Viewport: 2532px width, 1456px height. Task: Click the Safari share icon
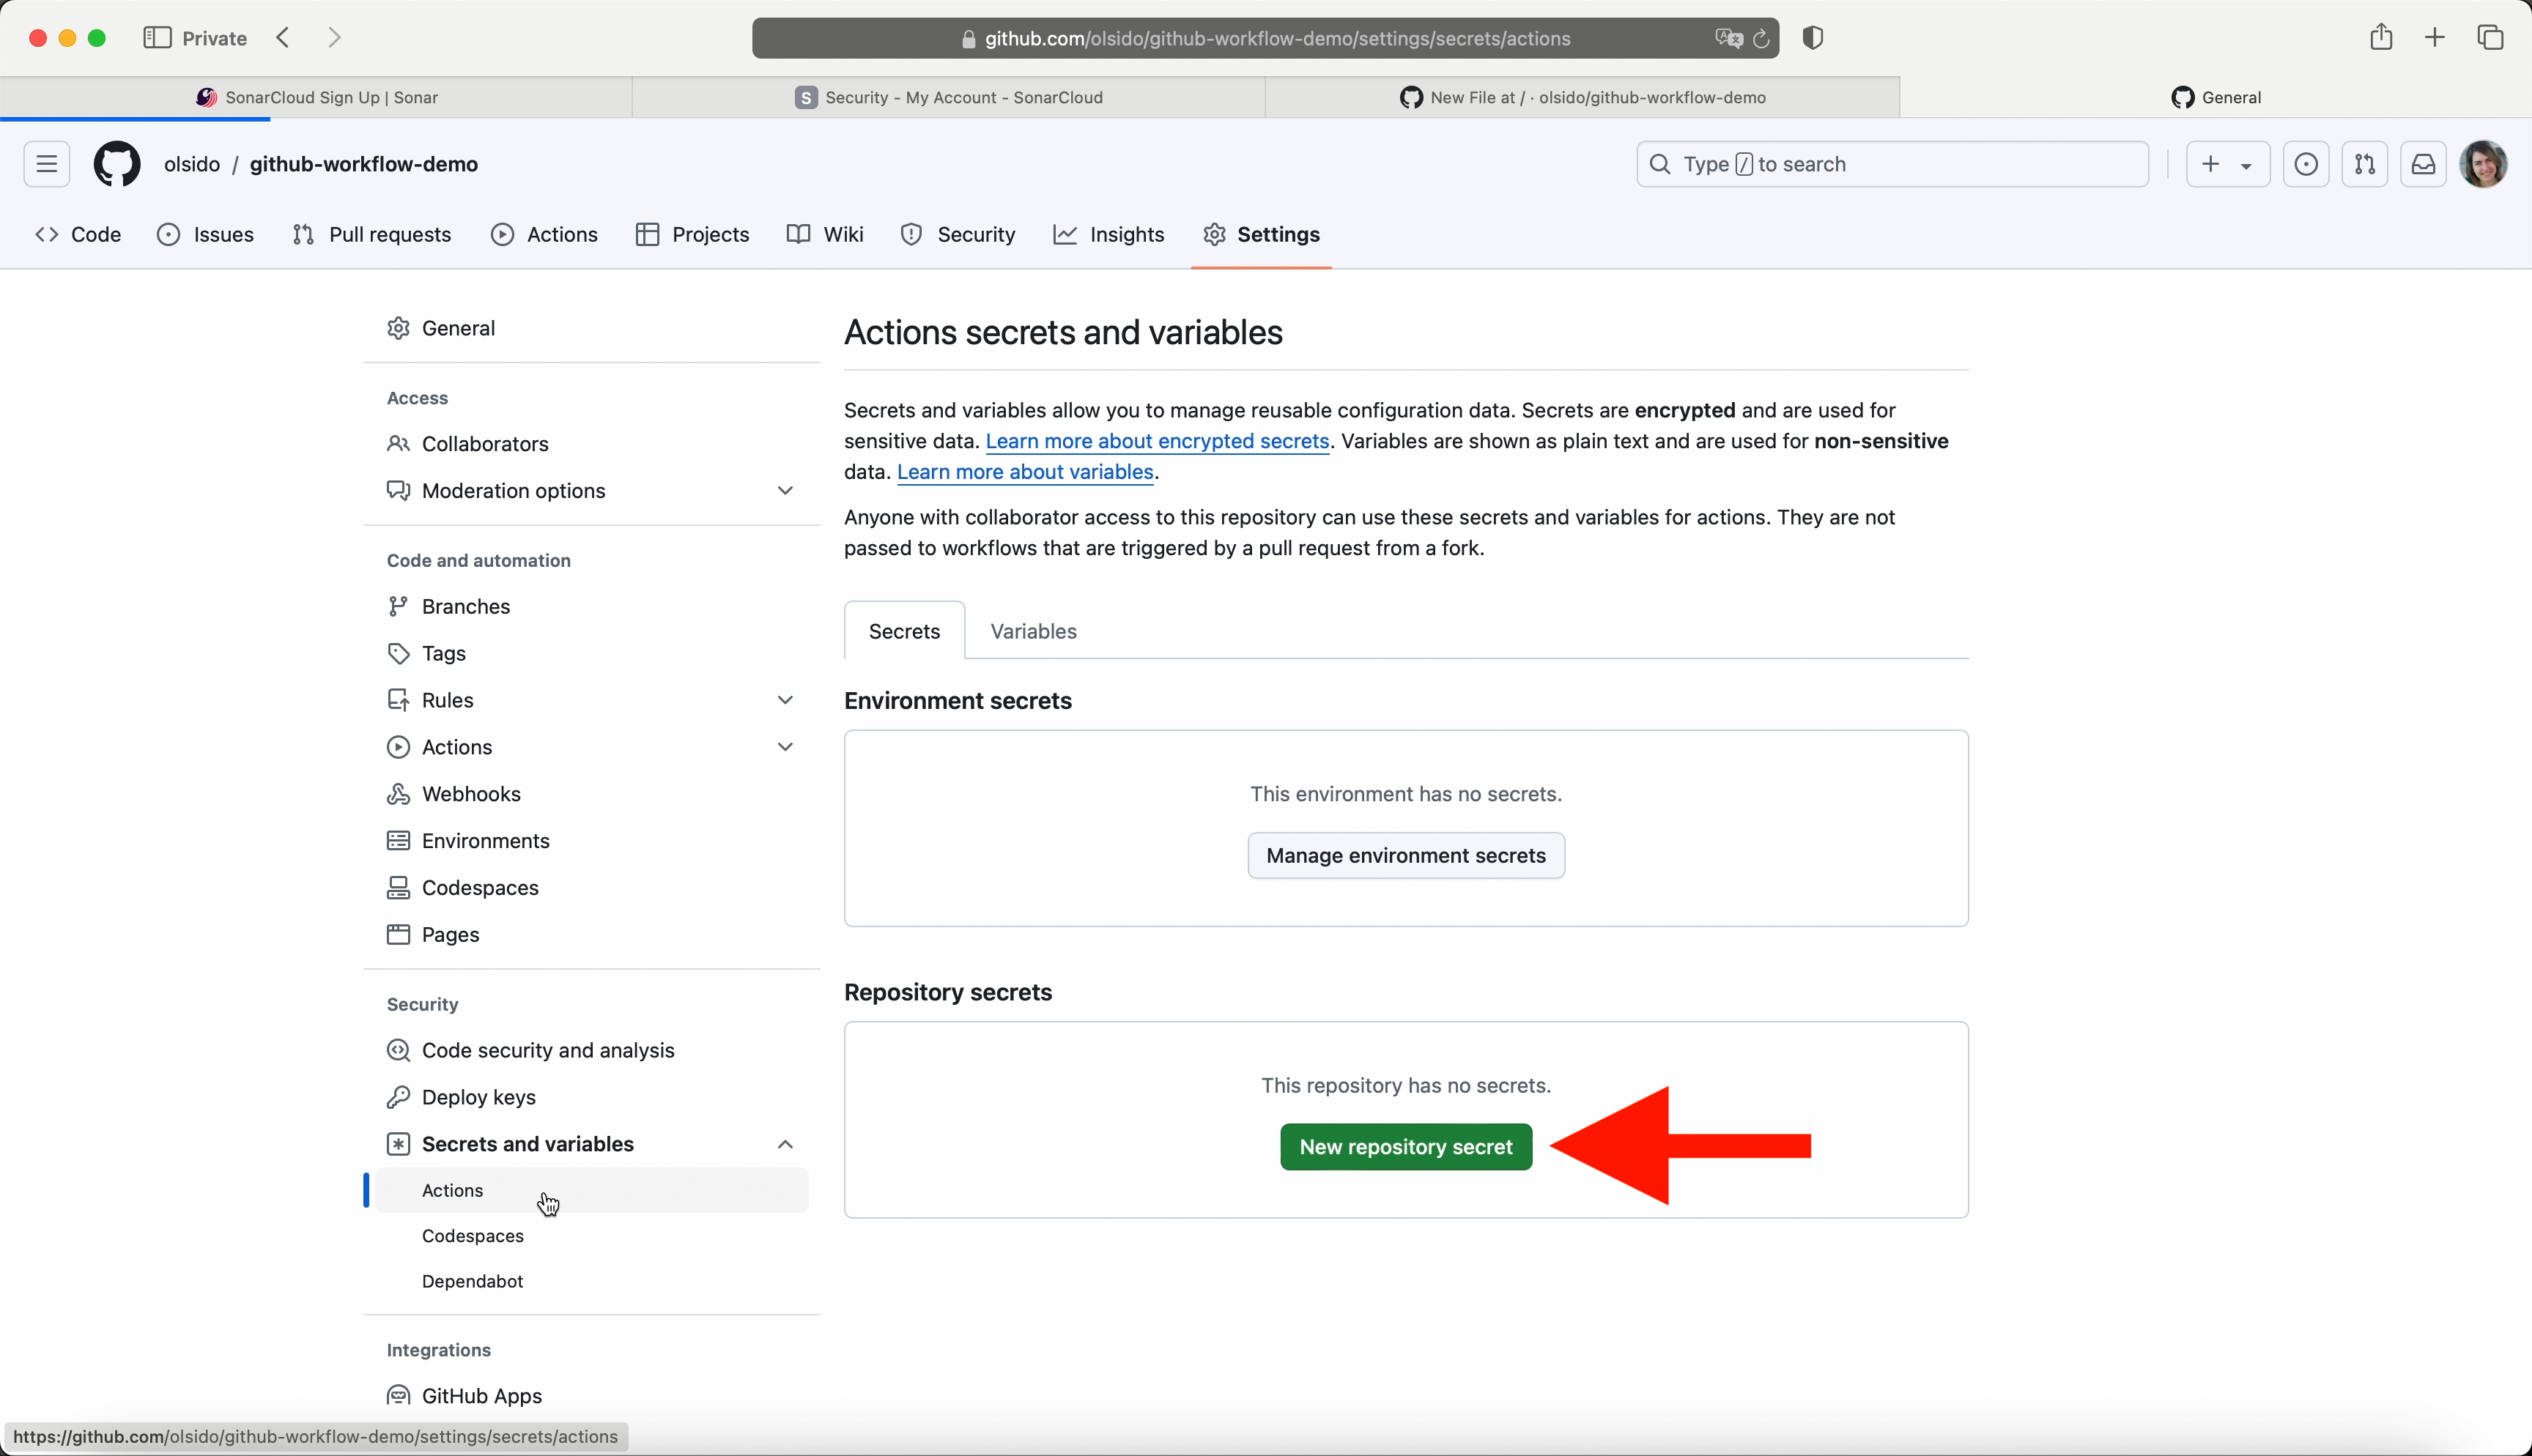point(2381,38)
